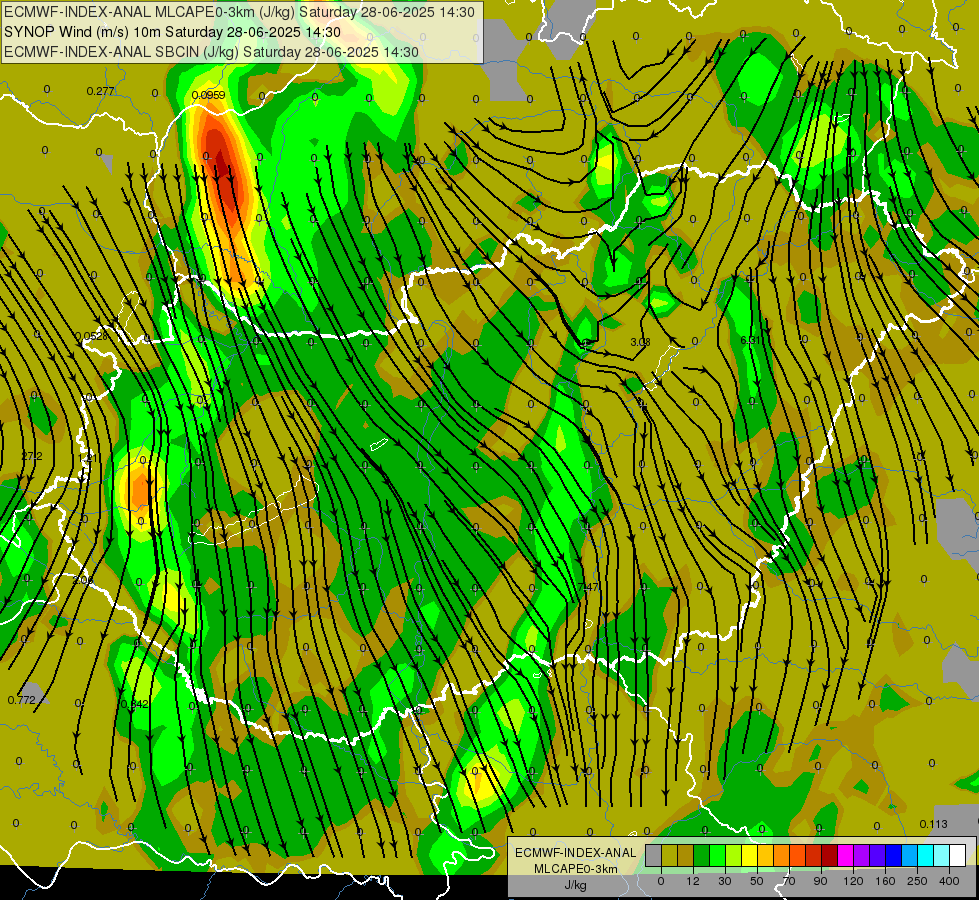Click the legend tick label 160
This screenshot has height=900, width=979.
(885, 881)
